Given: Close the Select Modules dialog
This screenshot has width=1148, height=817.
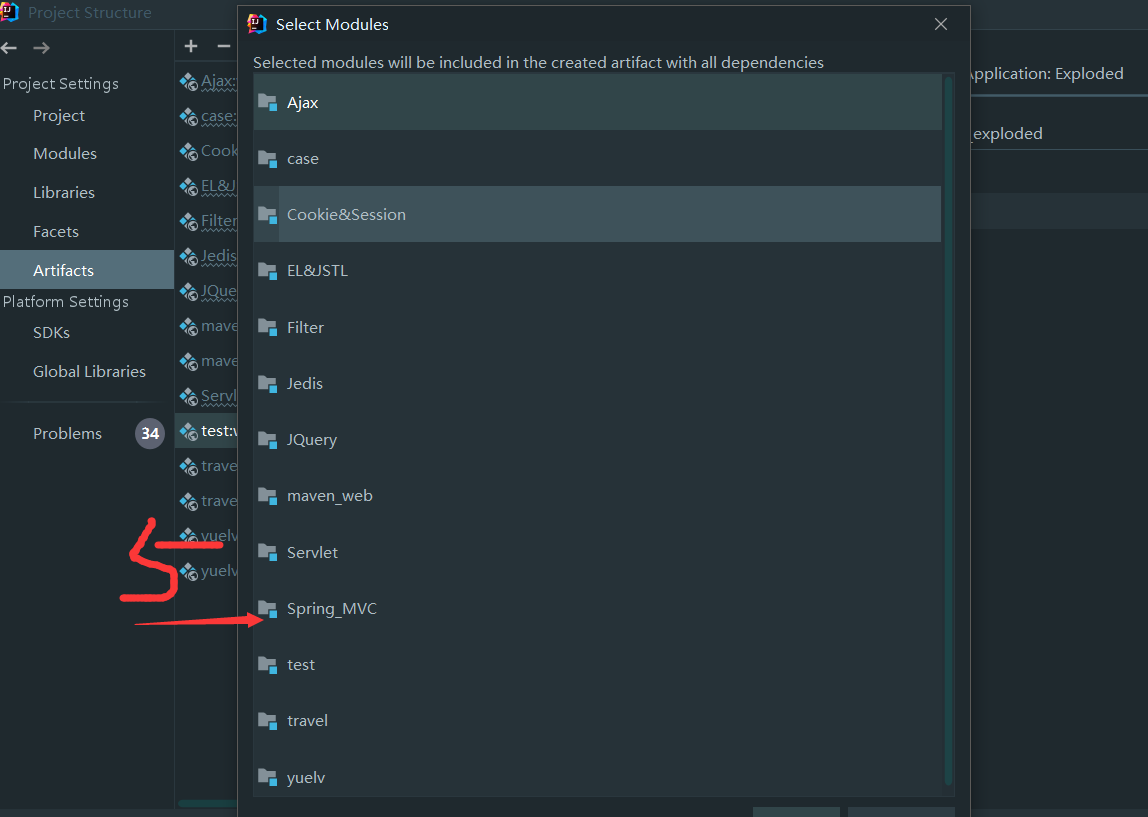Looking at the screenshot, I should click(x=940, y=23).
